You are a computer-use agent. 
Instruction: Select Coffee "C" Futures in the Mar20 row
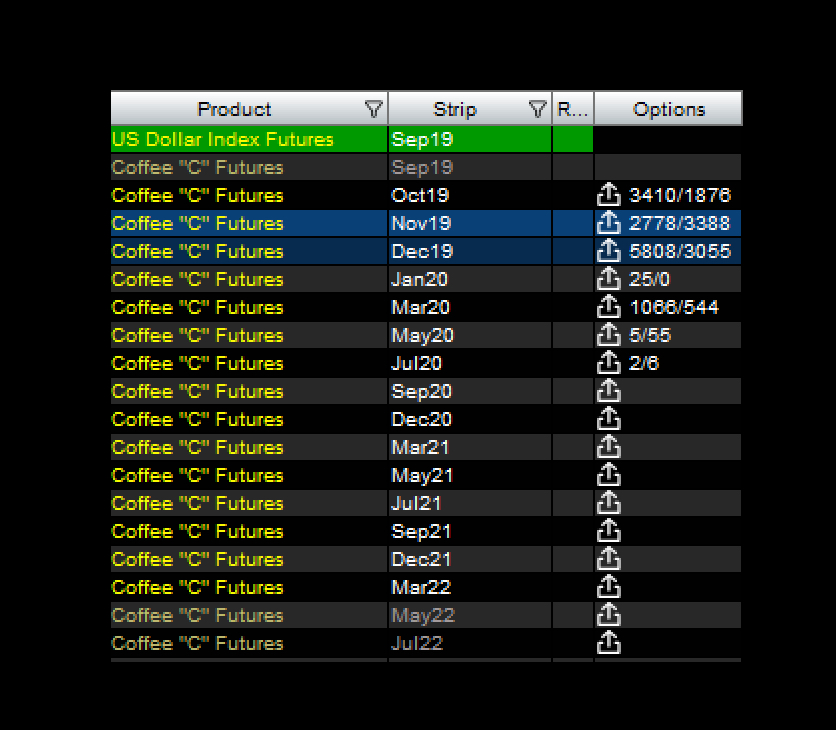point(197,307)
